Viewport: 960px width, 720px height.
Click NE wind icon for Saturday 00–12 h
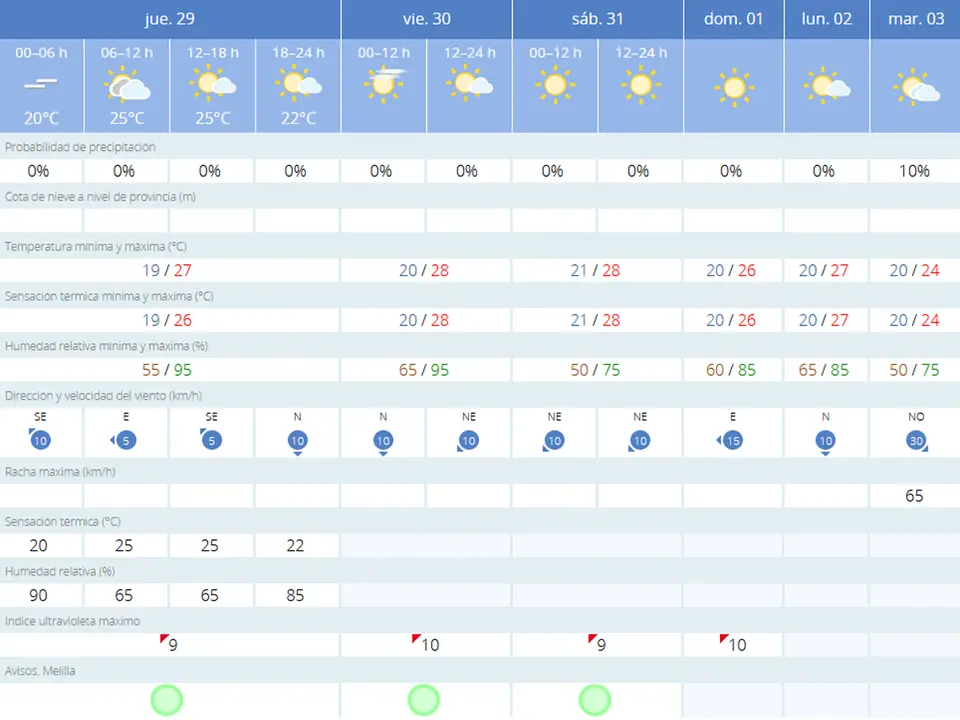coord(553,441)
